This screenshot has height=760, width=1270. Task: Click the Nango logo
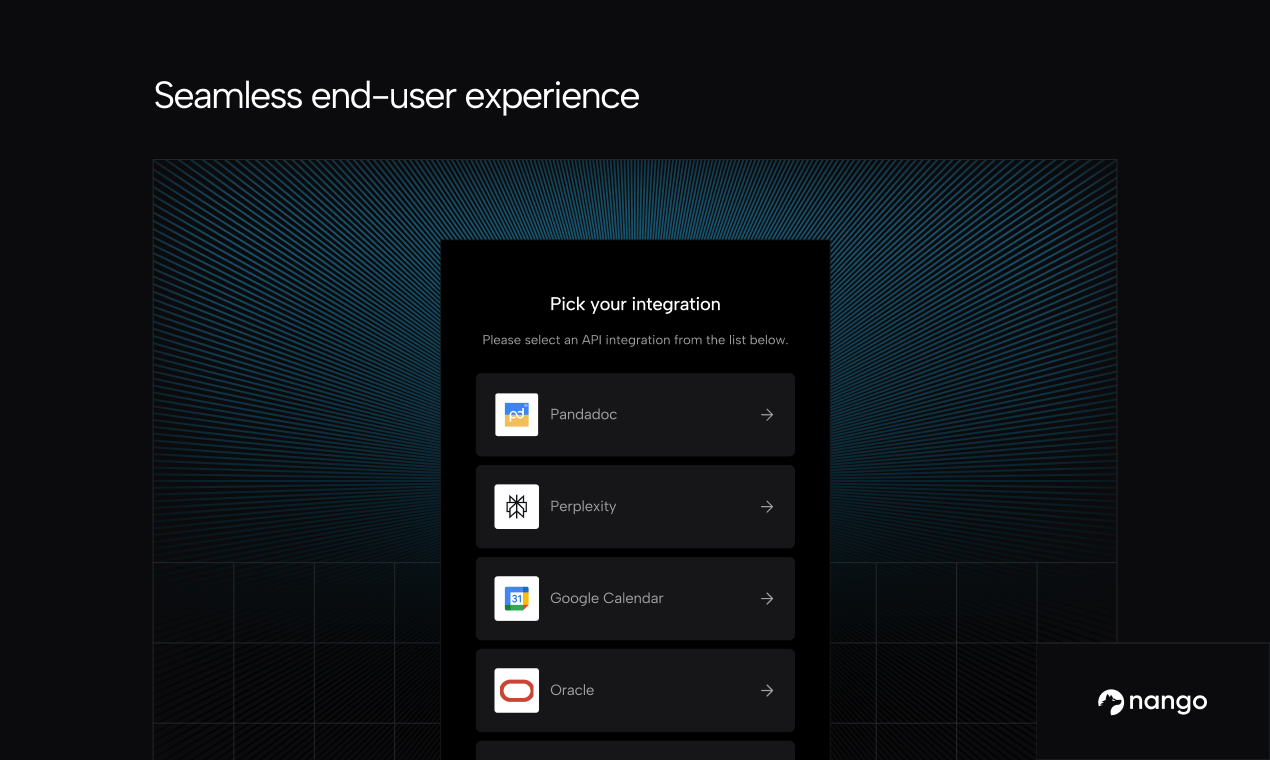1152,702
